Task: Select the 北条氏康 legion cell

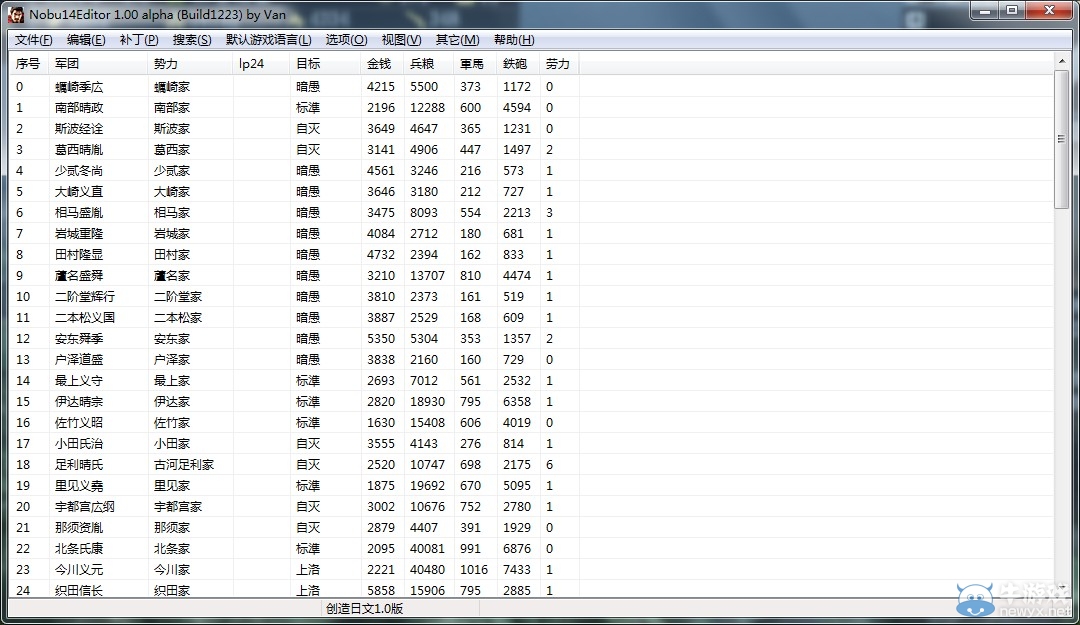Action: (79, 549)
